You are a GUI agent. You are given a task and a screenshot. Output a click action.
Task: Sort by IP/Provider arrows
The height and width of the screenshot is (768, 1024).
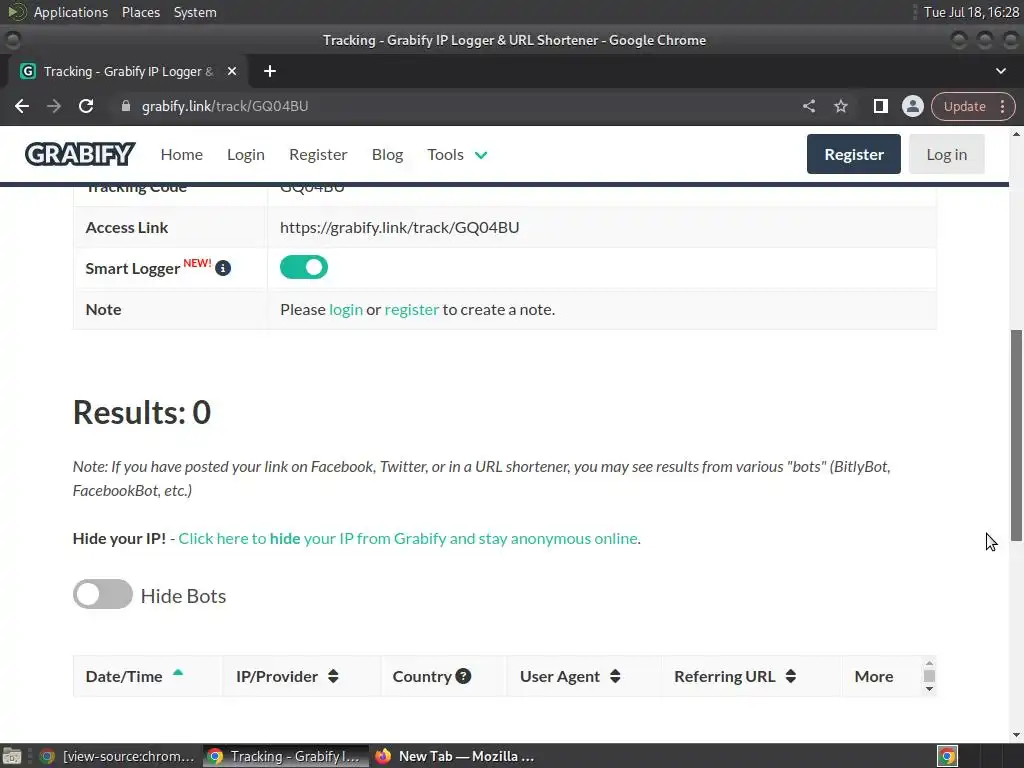pos(333,676)
